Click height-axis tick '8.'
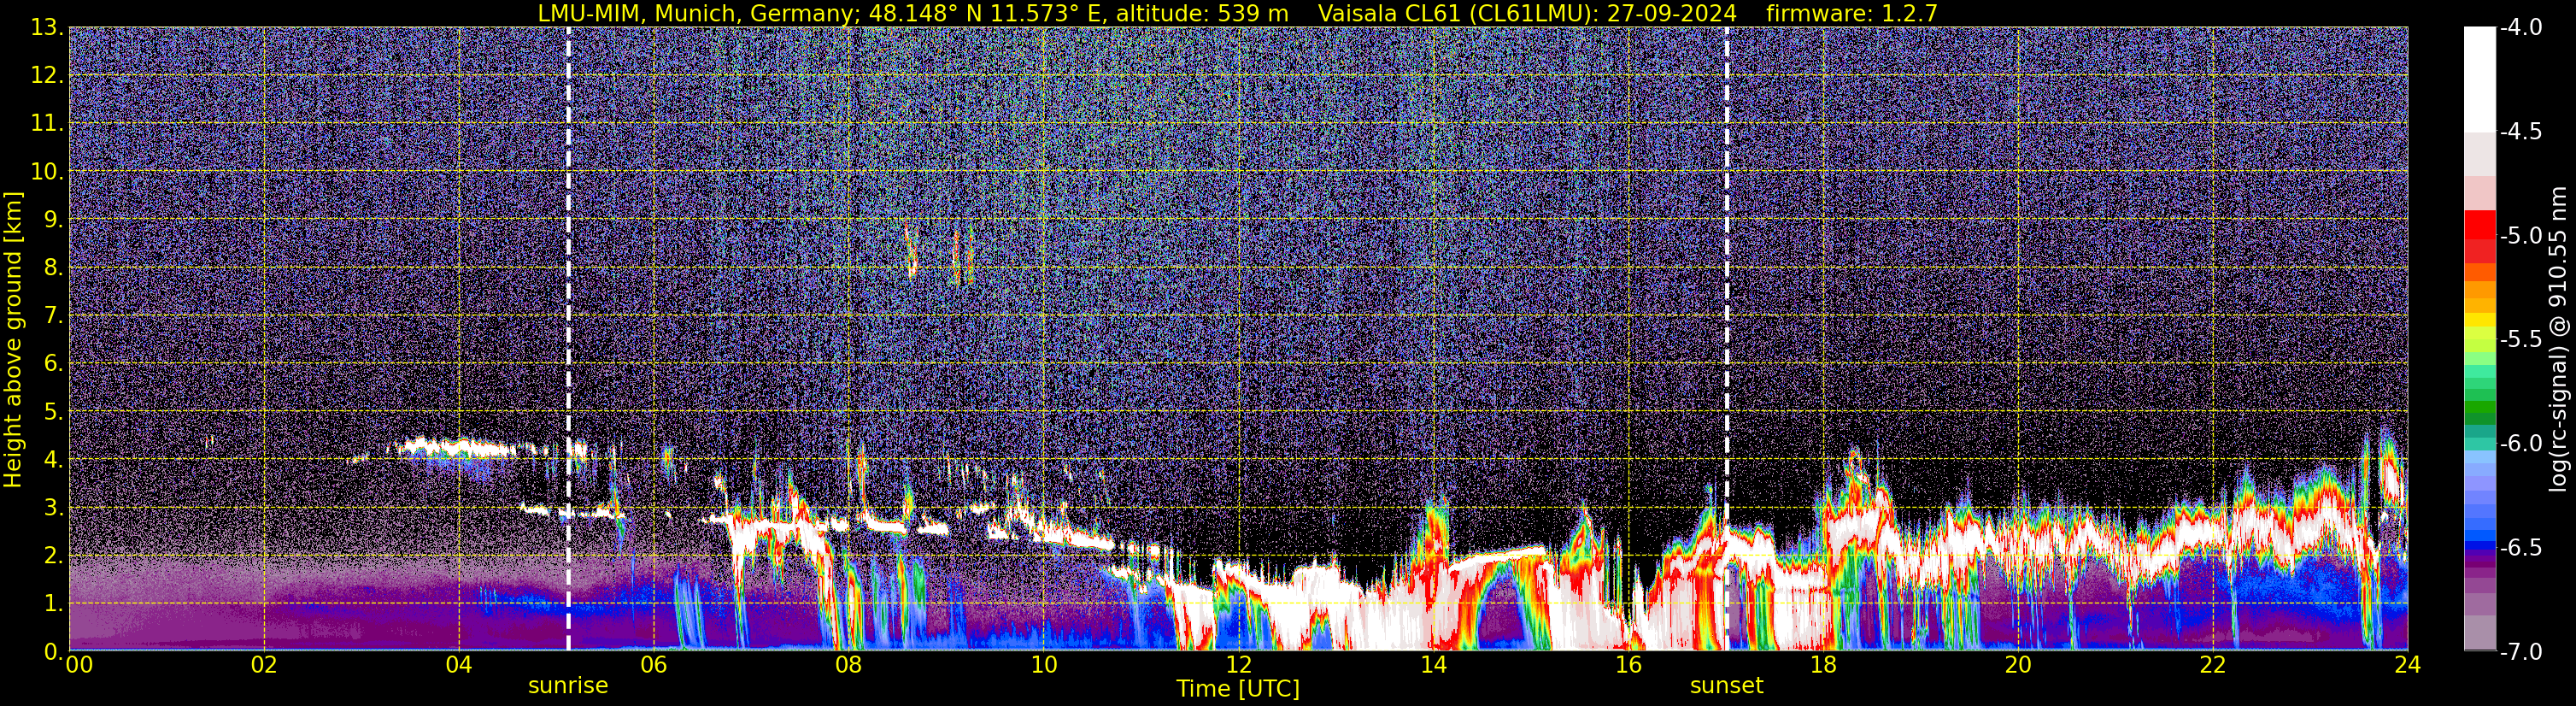Viewport: 2576px width, 706px height. 54,267
